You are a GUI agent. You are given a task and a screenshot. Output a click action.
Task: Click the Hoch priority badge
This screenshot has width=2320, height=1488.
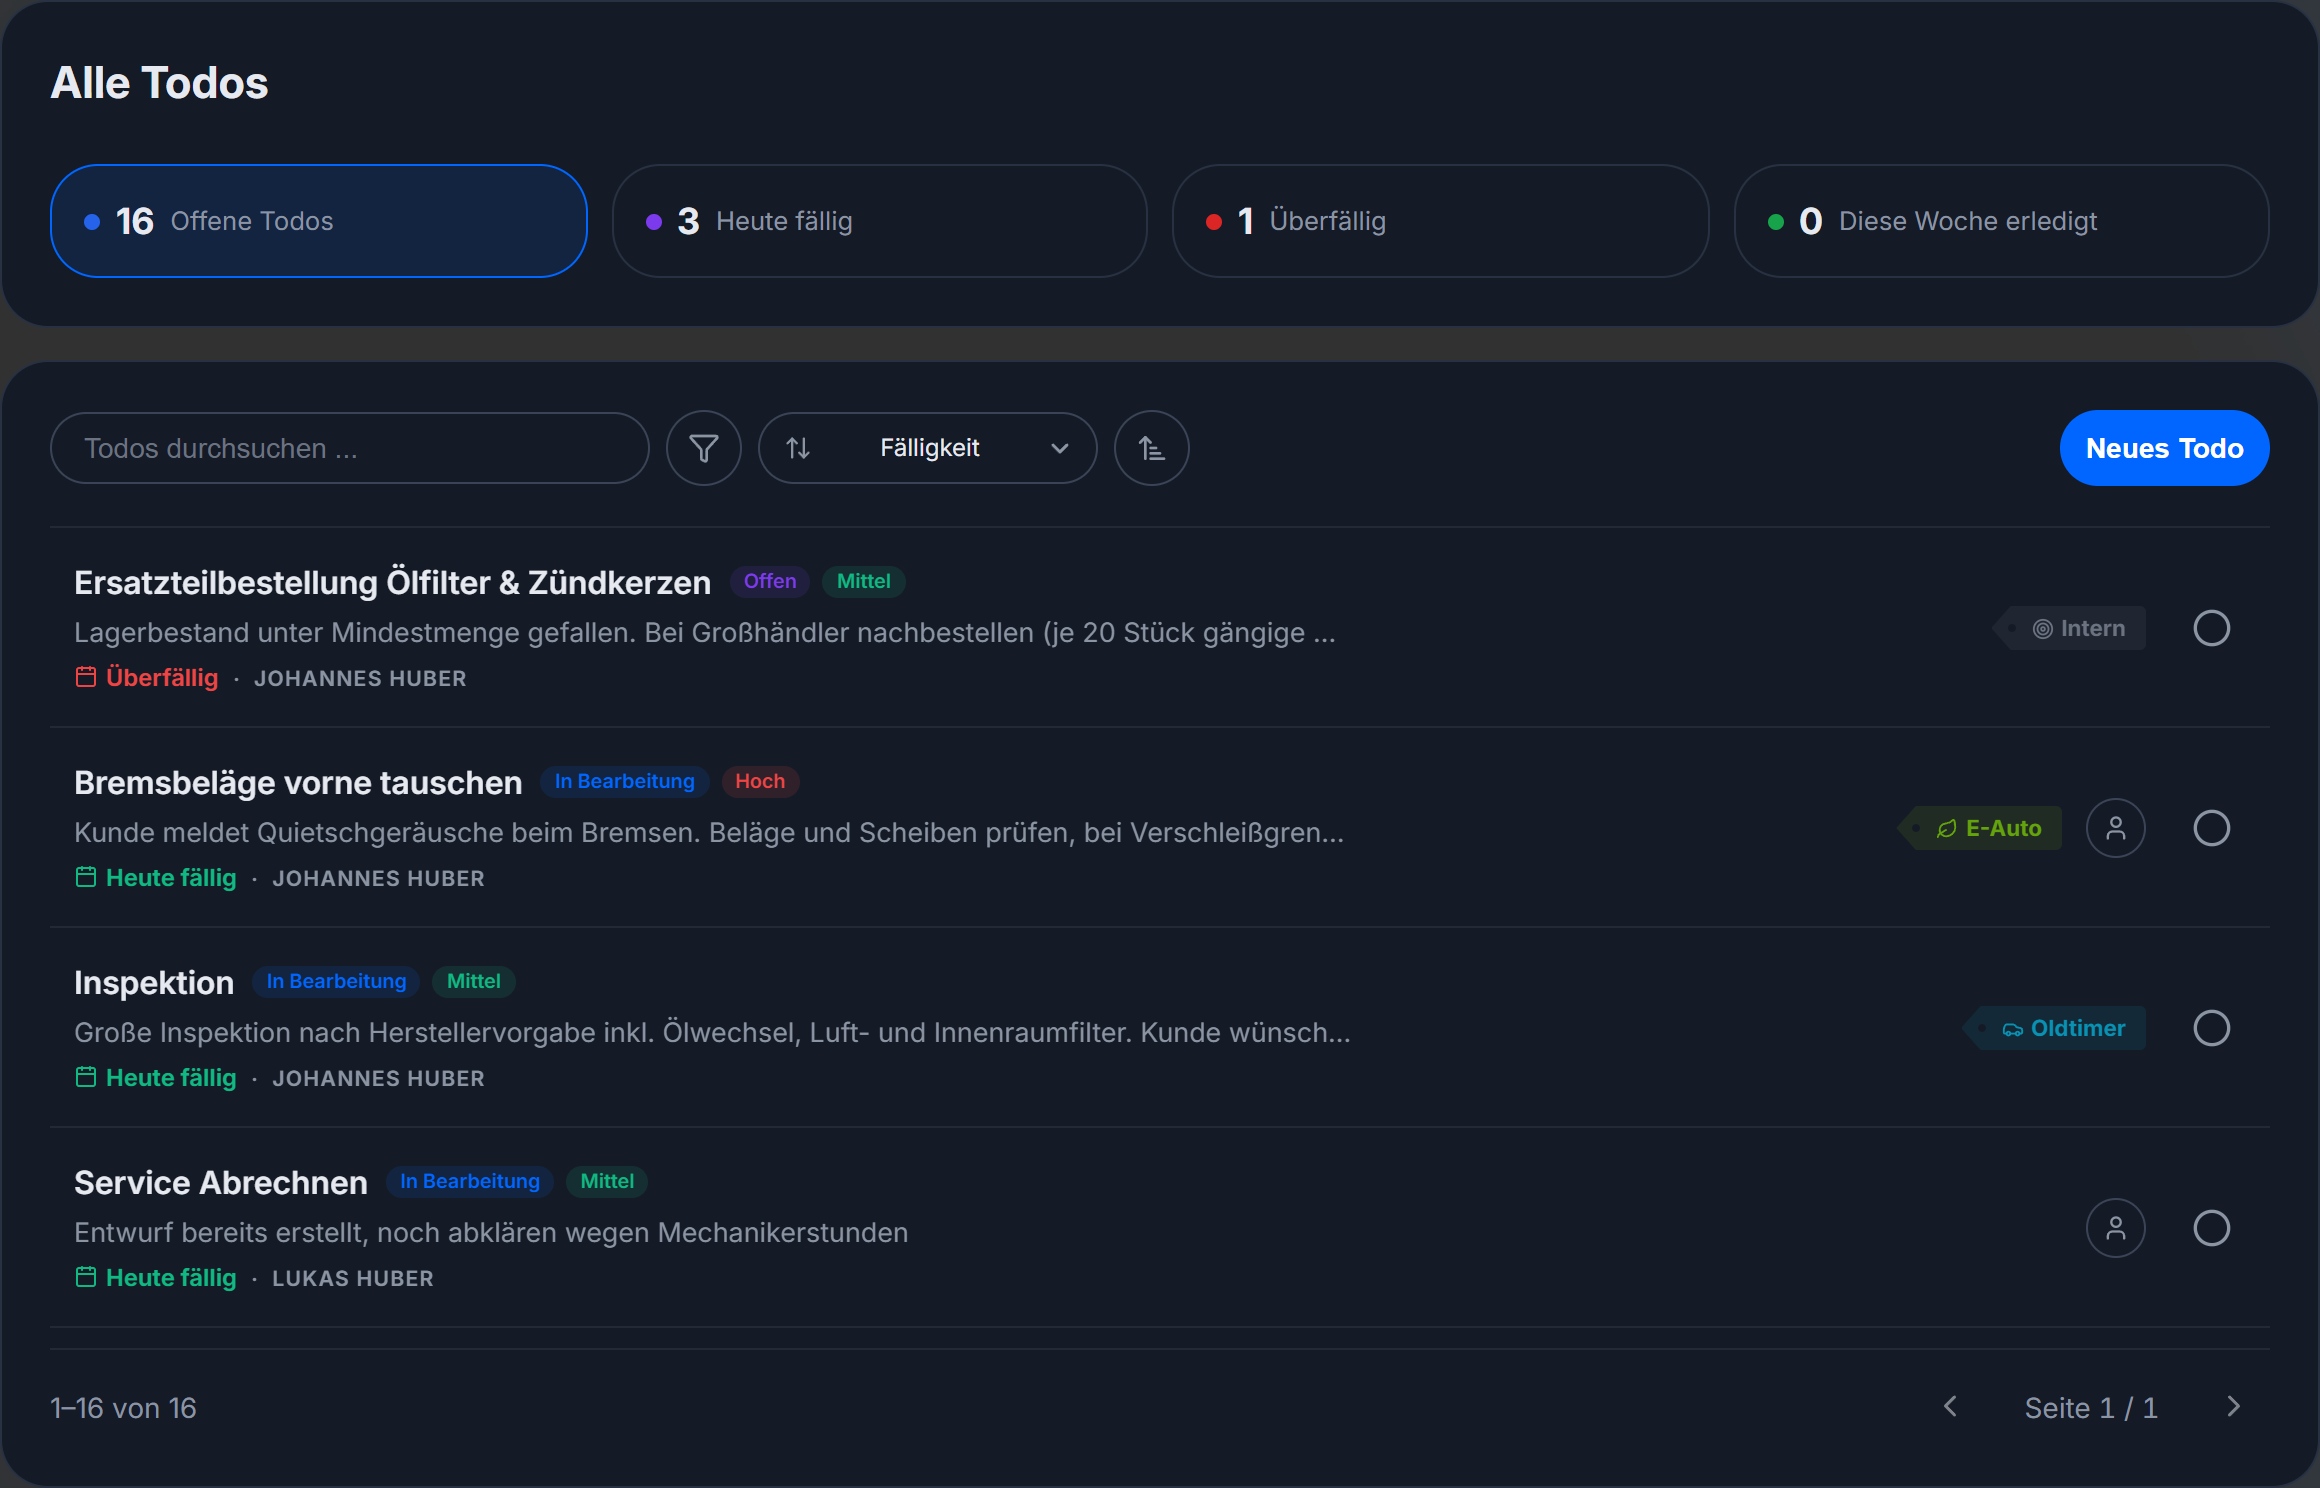tap(760, 781)
